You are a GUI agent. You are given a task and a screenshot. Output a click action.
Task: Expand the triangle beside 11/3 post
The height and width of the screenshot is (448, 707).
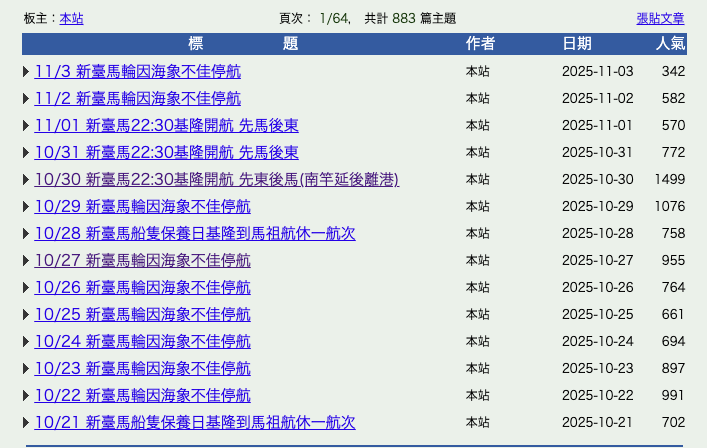pyautogui.click(x=26, y=72)
